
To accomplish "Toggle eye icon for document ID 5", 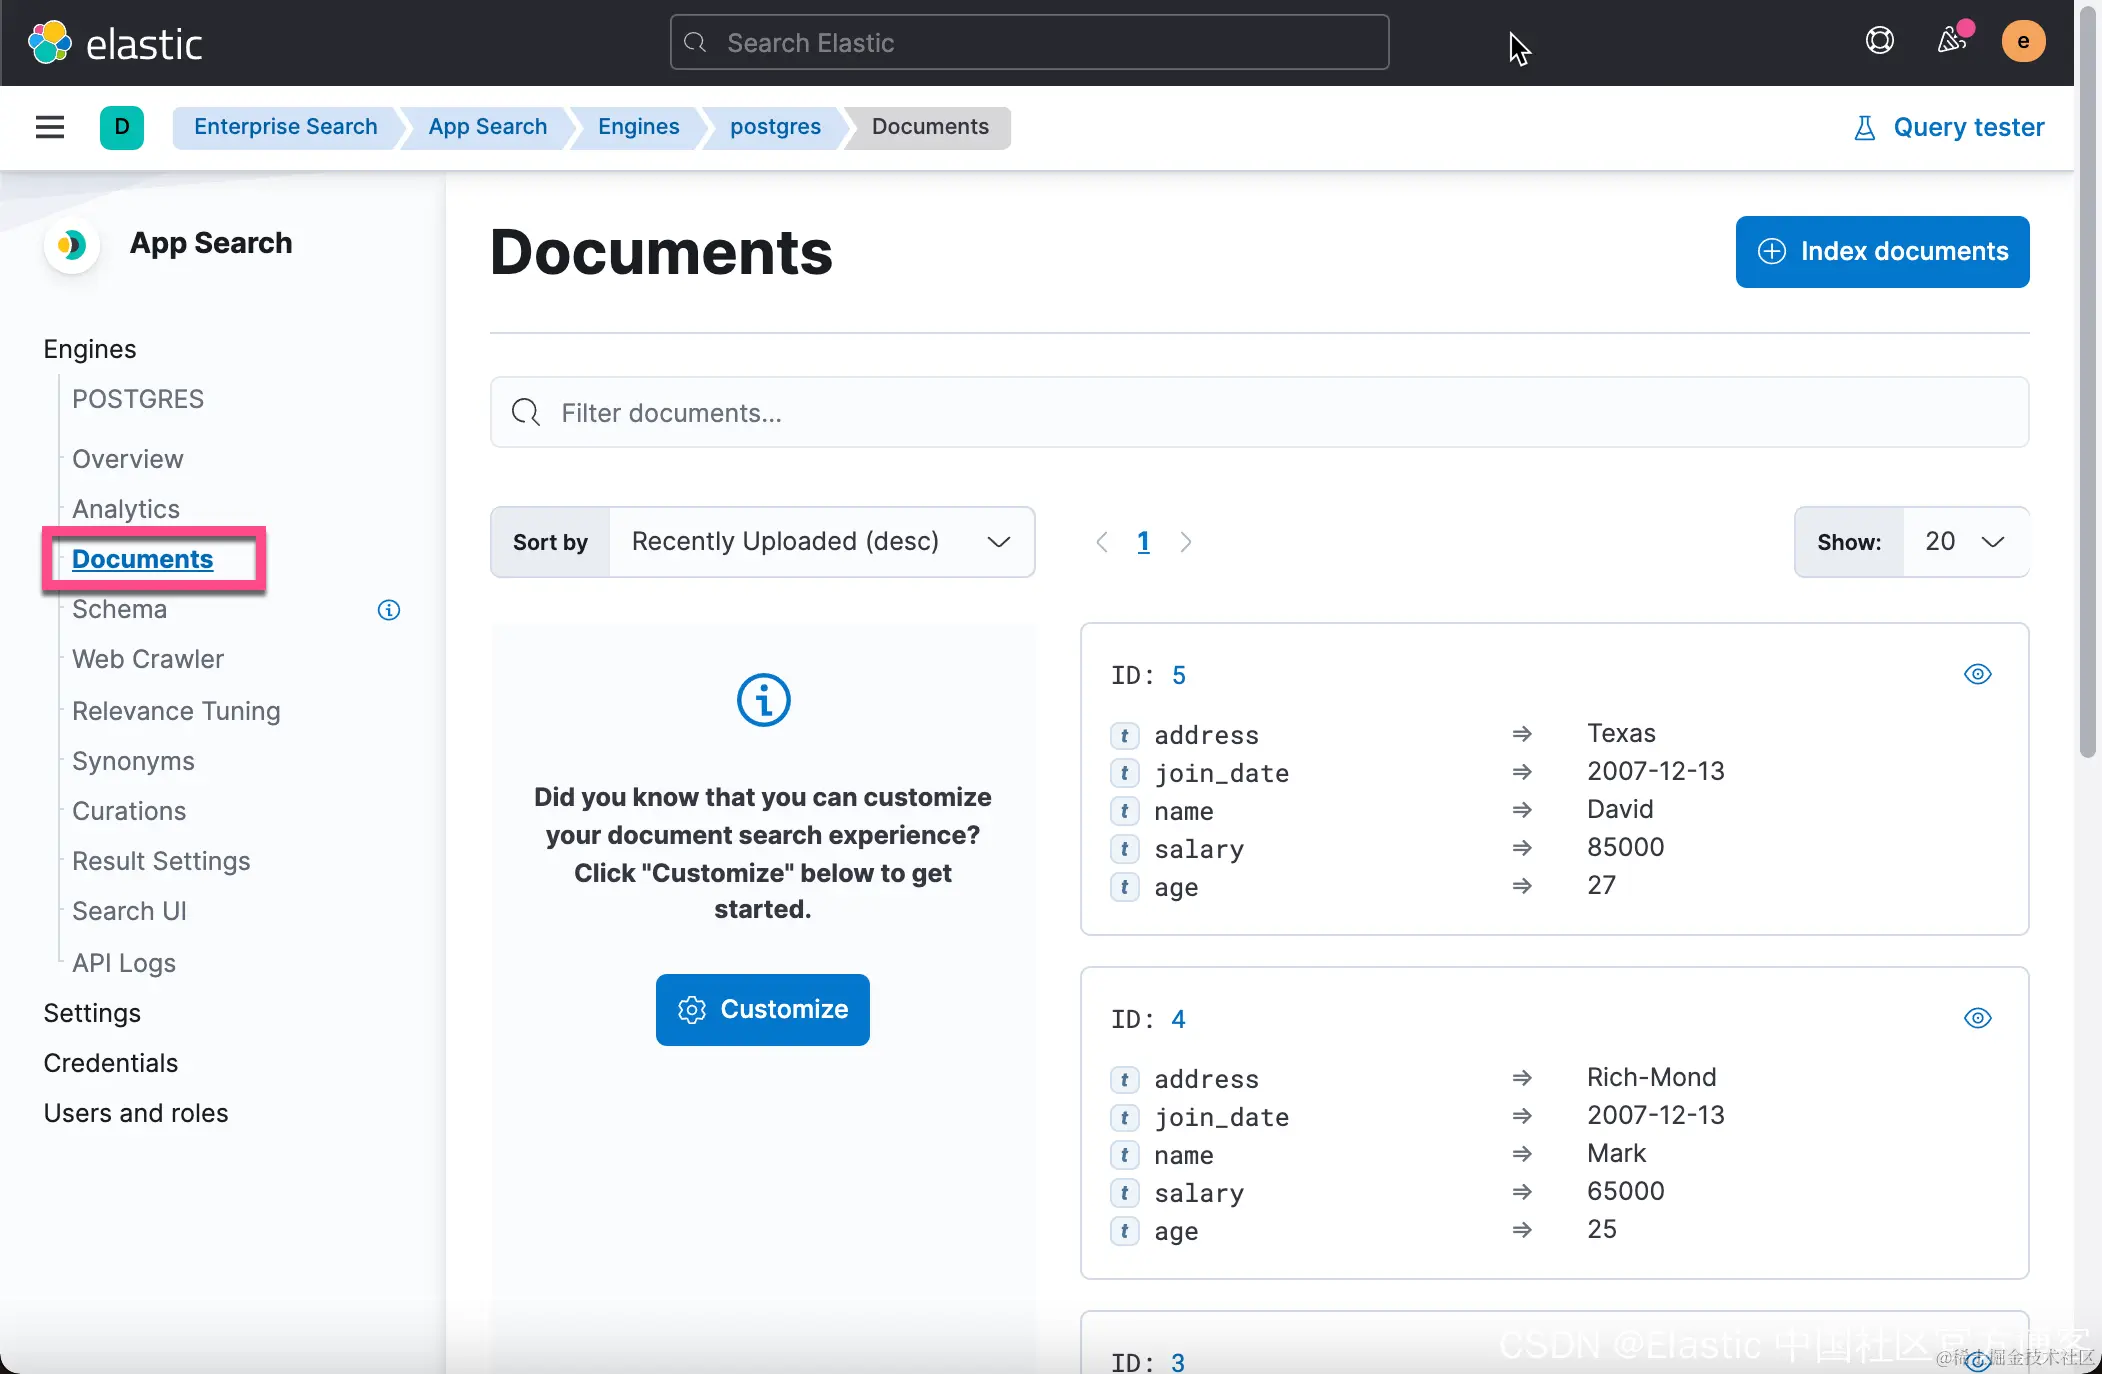I will (1977, 674).
